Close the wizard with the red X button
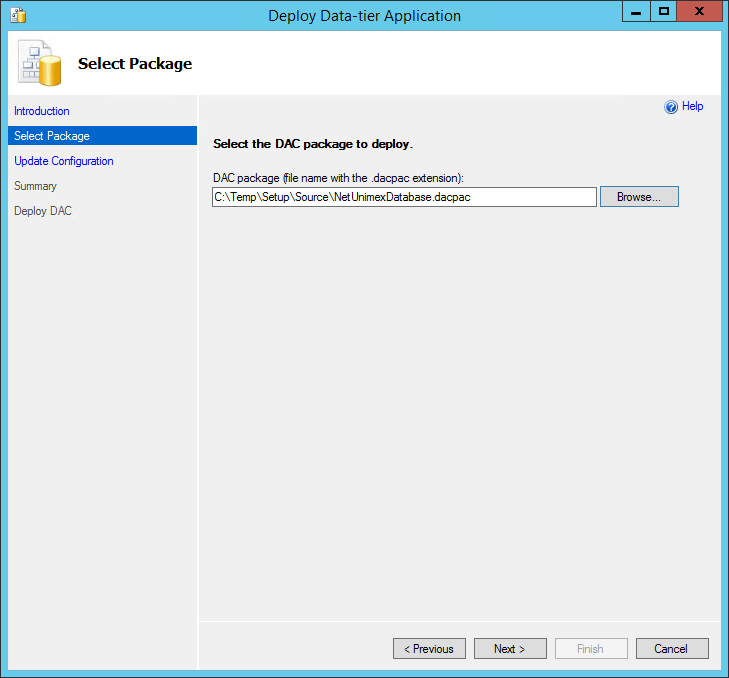This screenshot has height=678, width=729. (699, 12)
